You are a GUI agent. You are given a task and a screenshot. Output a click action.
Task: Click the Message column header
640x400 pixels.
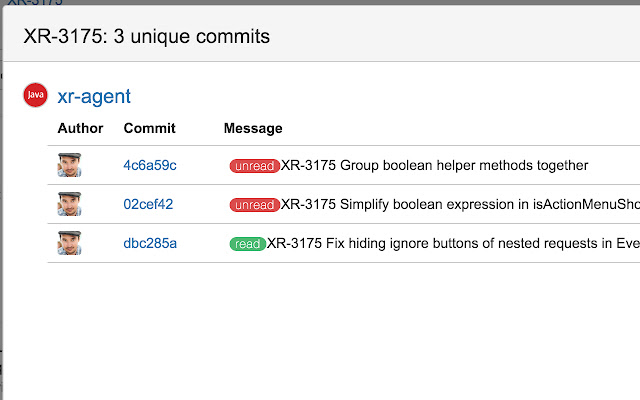253,128
